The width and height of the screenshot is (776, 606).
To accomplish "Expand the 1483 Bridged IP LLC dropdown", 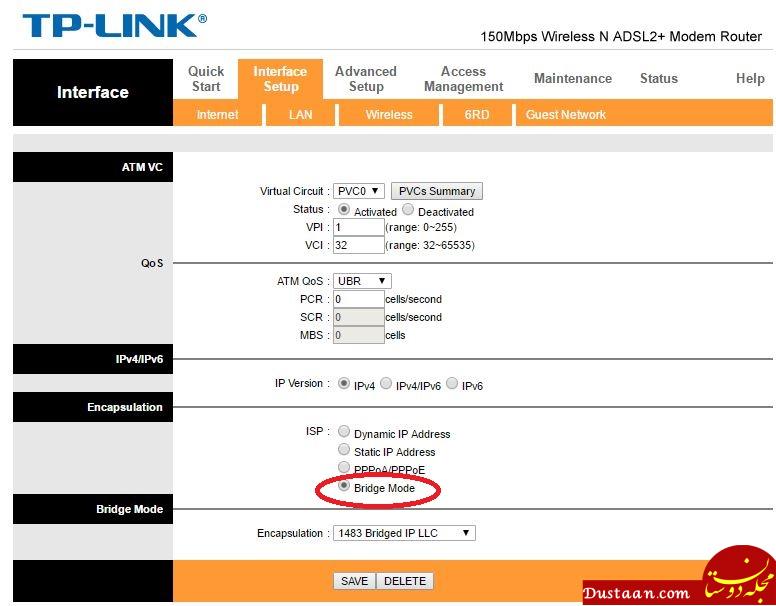I will pyautogui.click(x=404, y=533).
